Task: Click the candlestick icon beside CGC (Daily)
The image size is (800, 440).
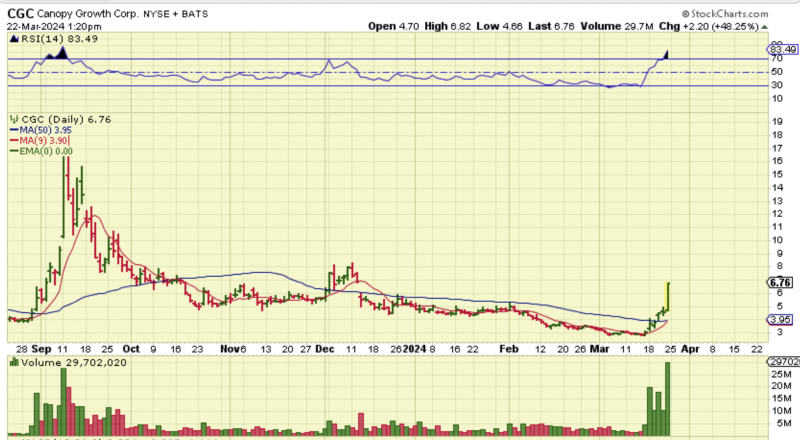Action: click(x=12, y=118)
